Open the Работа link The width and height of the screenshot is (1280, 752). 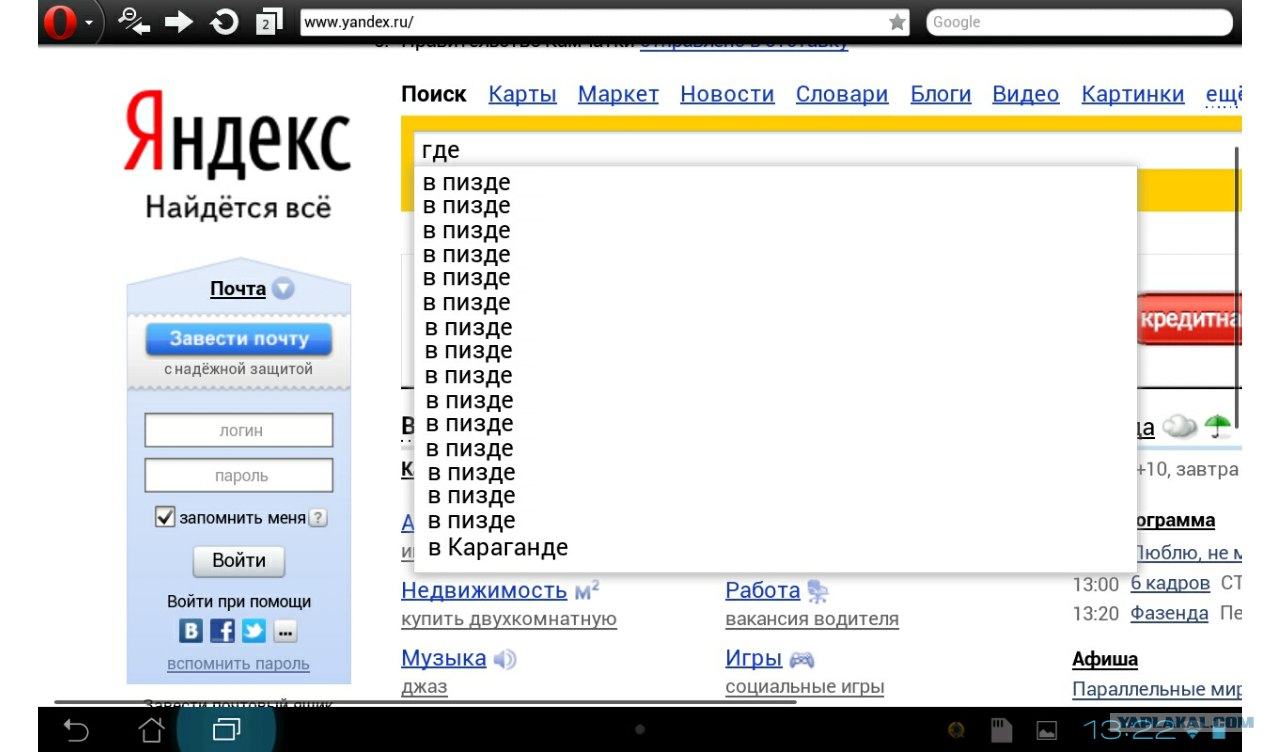click(763, 590)
